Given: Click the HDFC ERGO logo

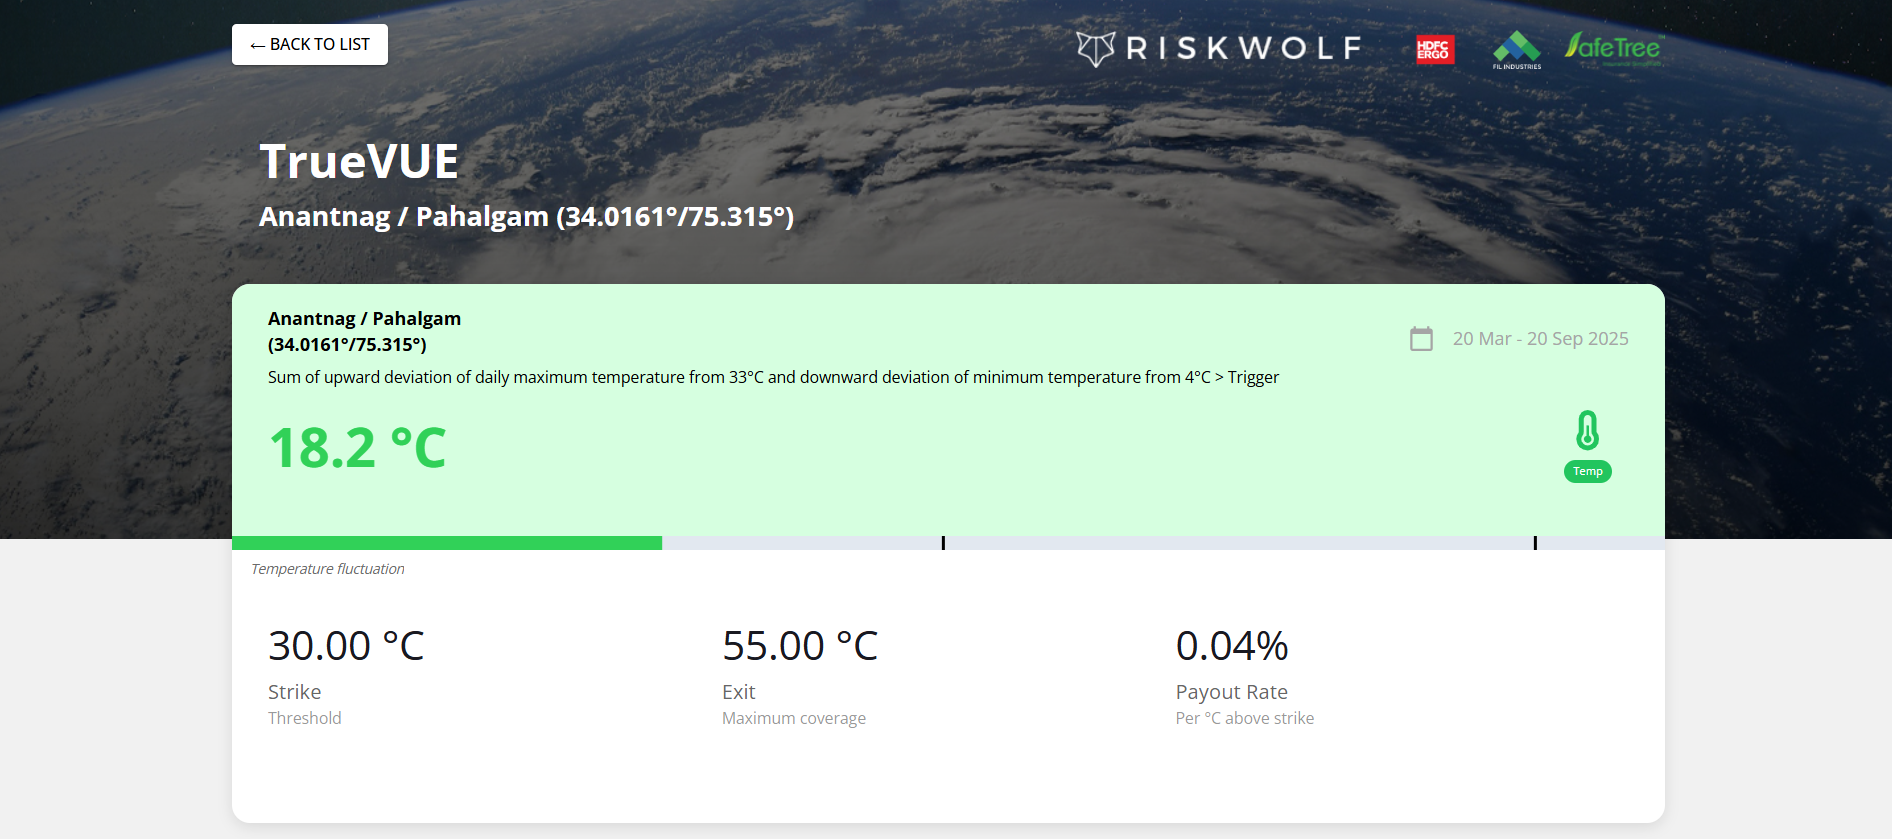Looking at the screenshot, I should click(x=1434, y=49).
